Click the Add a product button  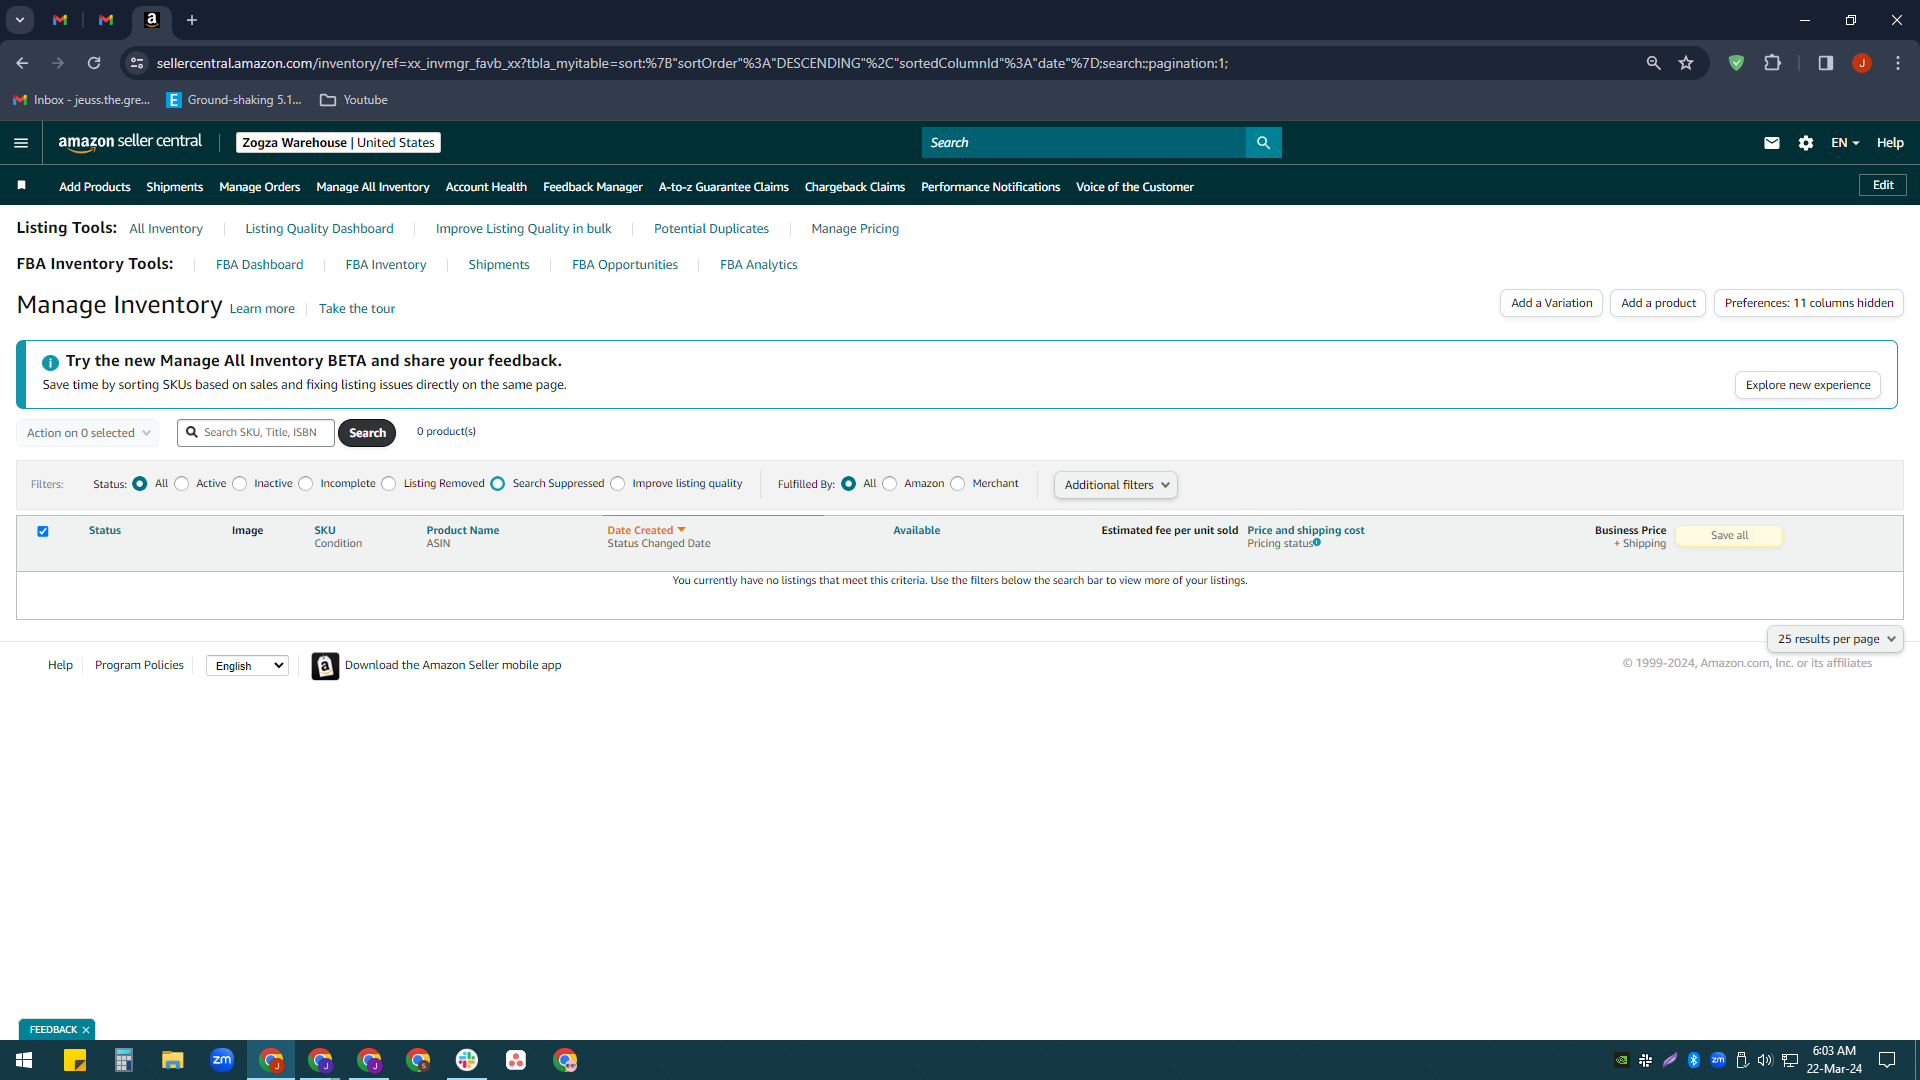pyautogui.click(x=1658, y=303)
